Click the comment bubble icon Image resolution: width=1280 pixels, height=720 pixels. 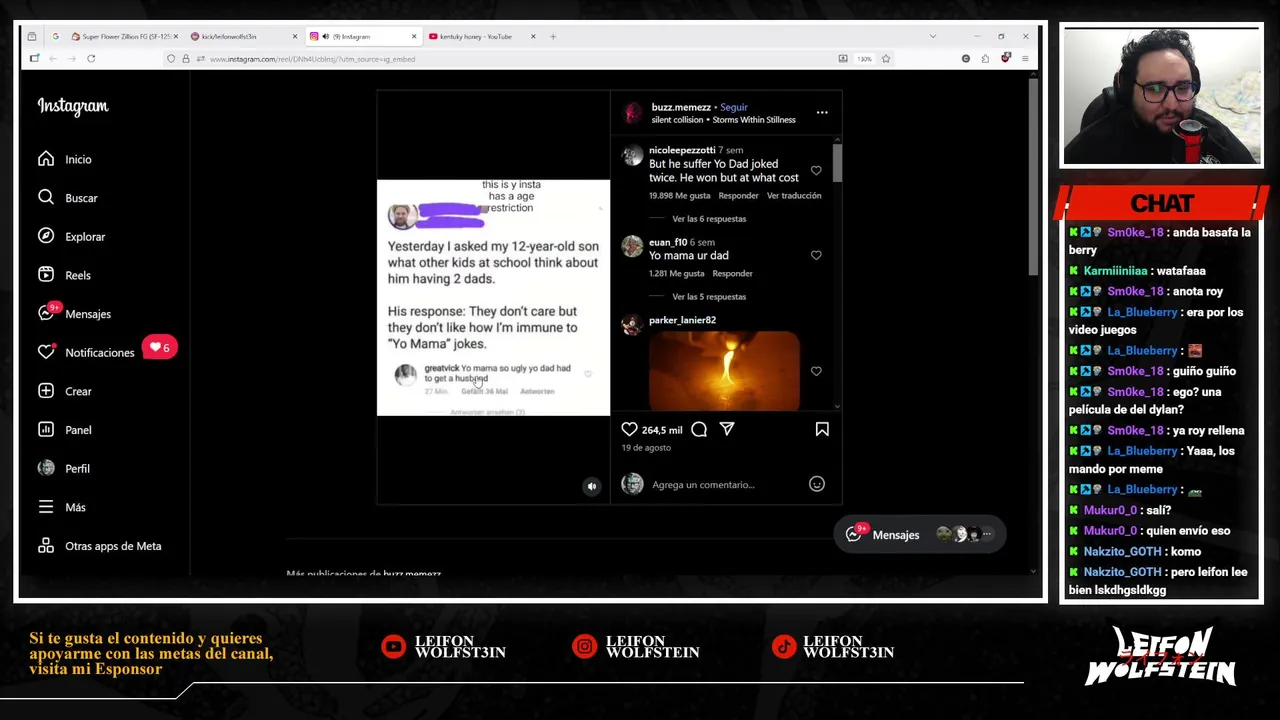(699, 429)
